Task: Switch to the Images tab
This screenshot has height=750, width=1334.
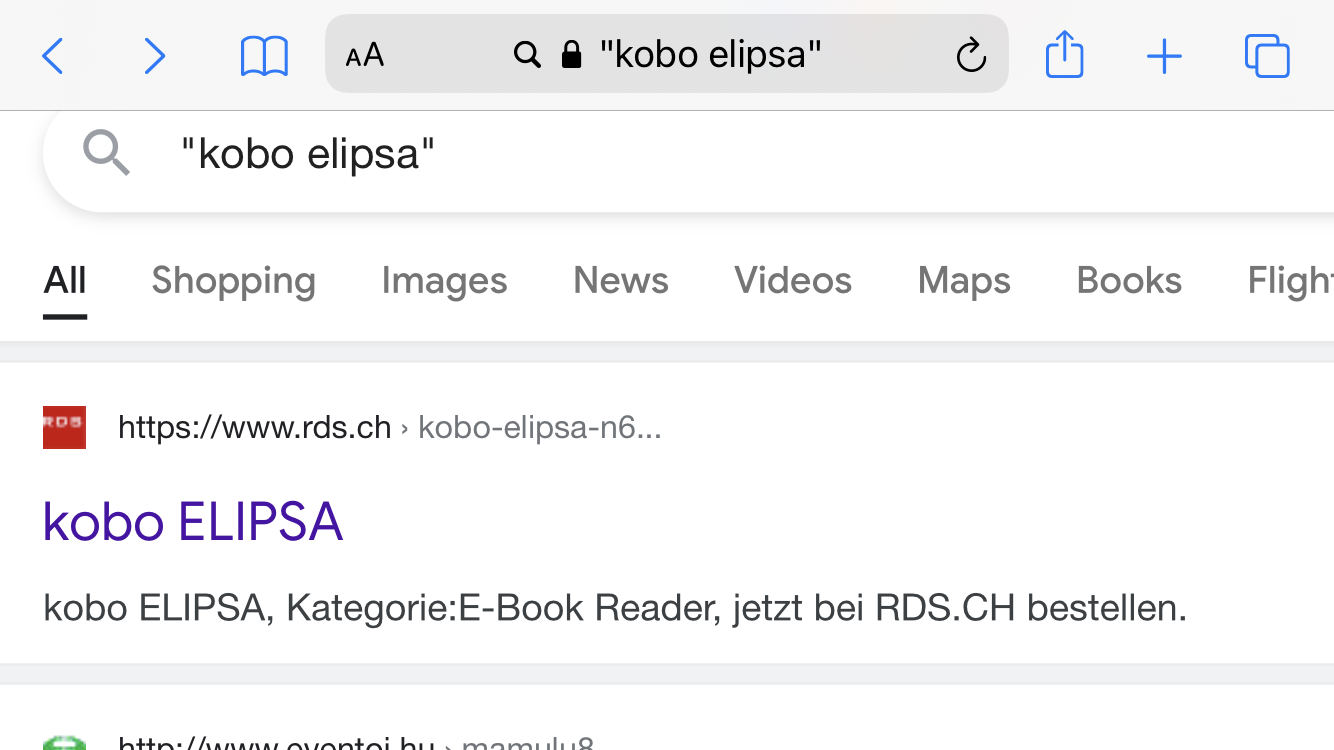Action: coord(444,281)
